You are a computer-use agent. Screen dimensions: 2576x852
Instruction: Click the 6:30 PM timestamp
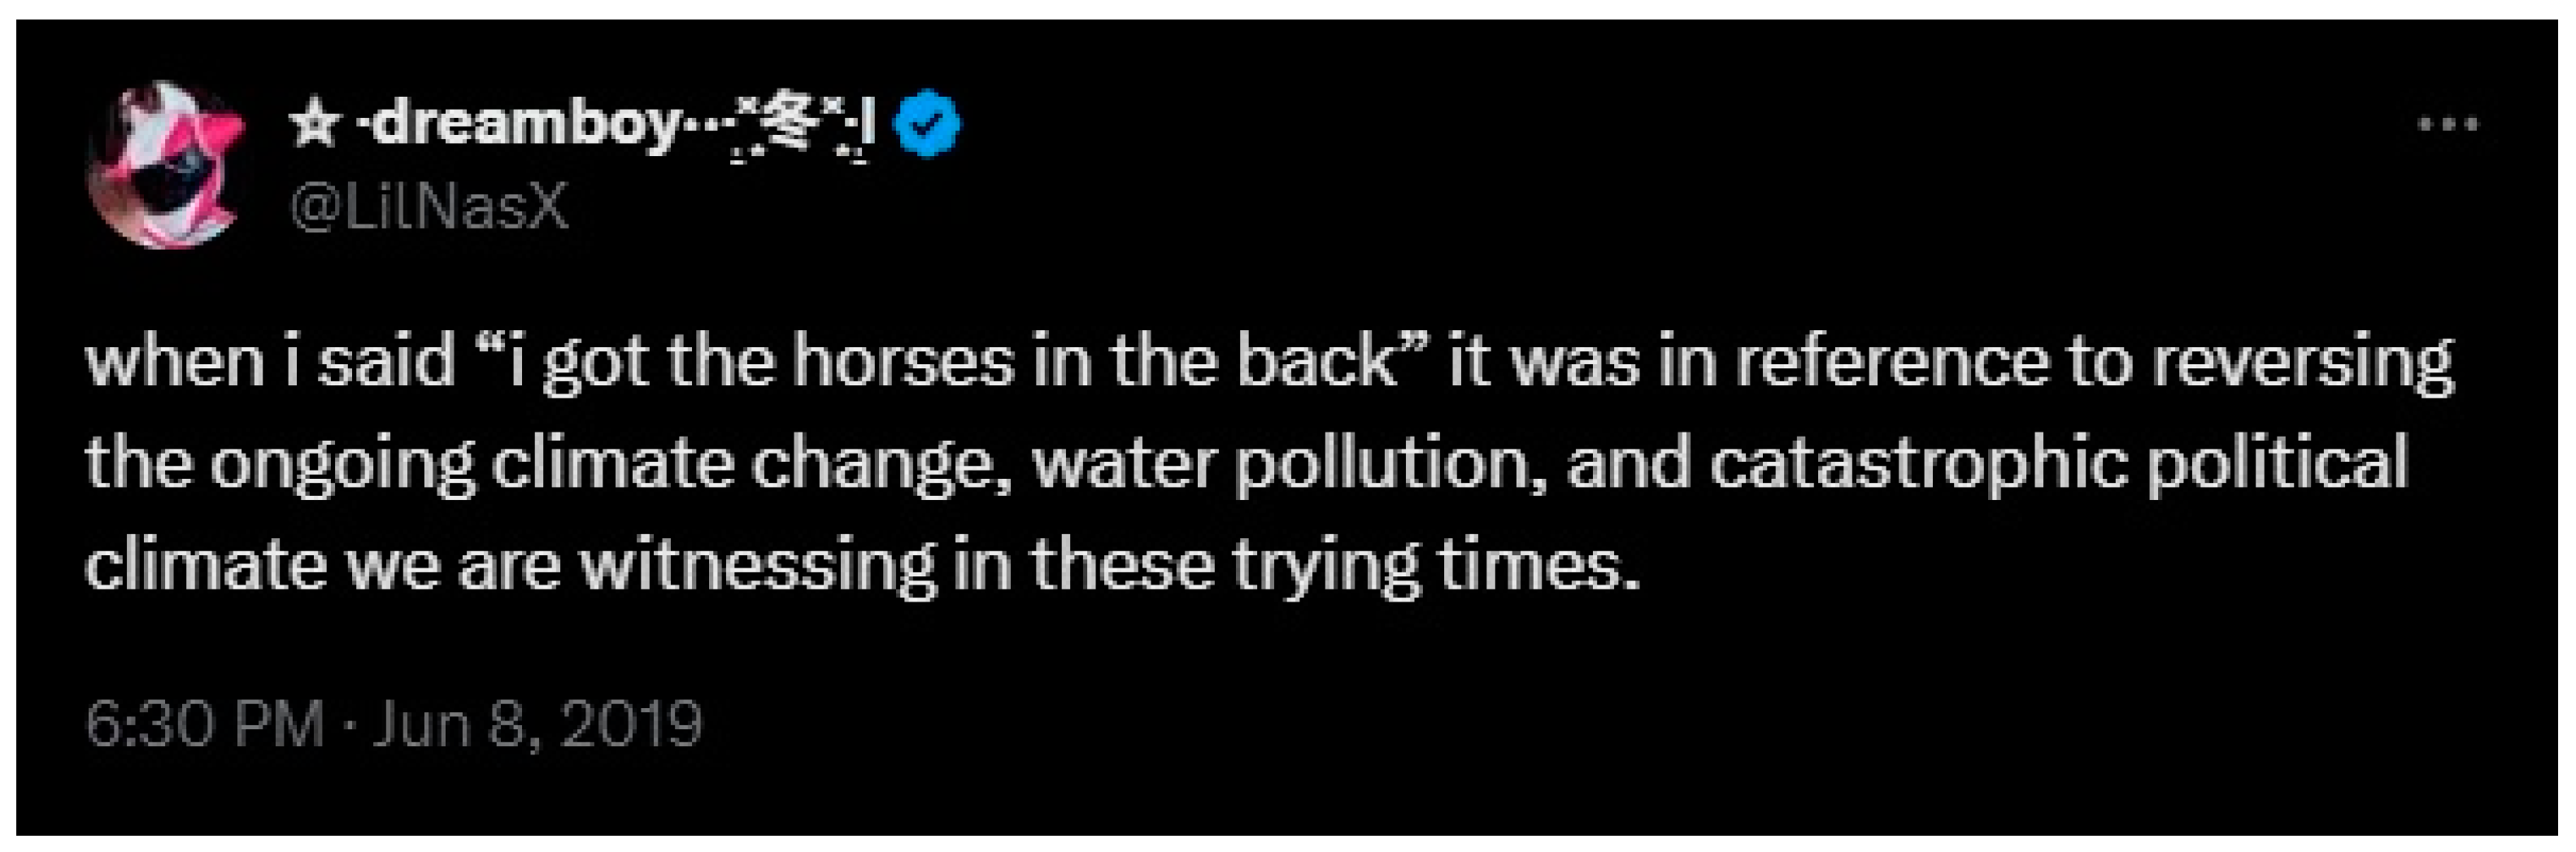tap(205, 722)
